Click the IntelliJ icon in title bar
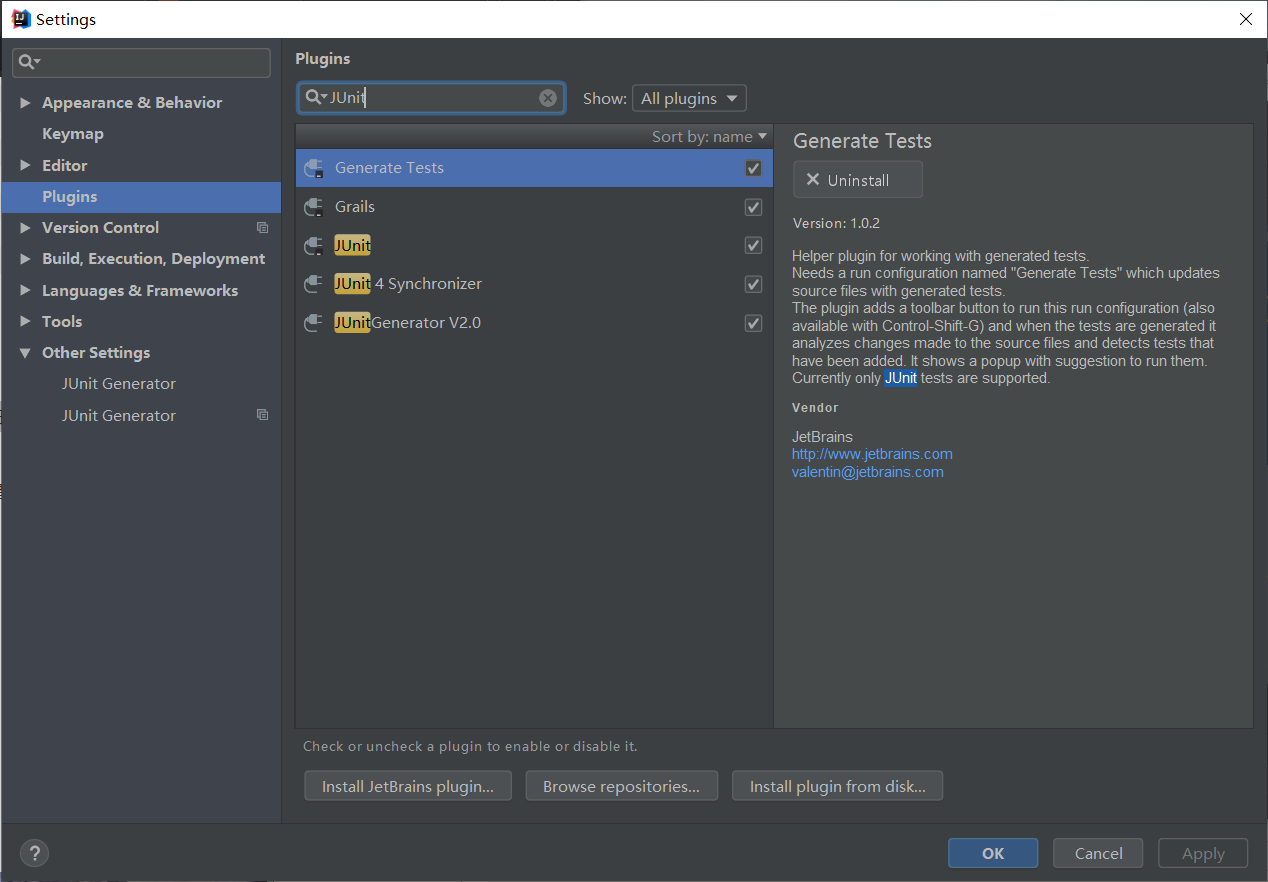The height and width of the screenshot is (882, 1268). tap(21, 19)
